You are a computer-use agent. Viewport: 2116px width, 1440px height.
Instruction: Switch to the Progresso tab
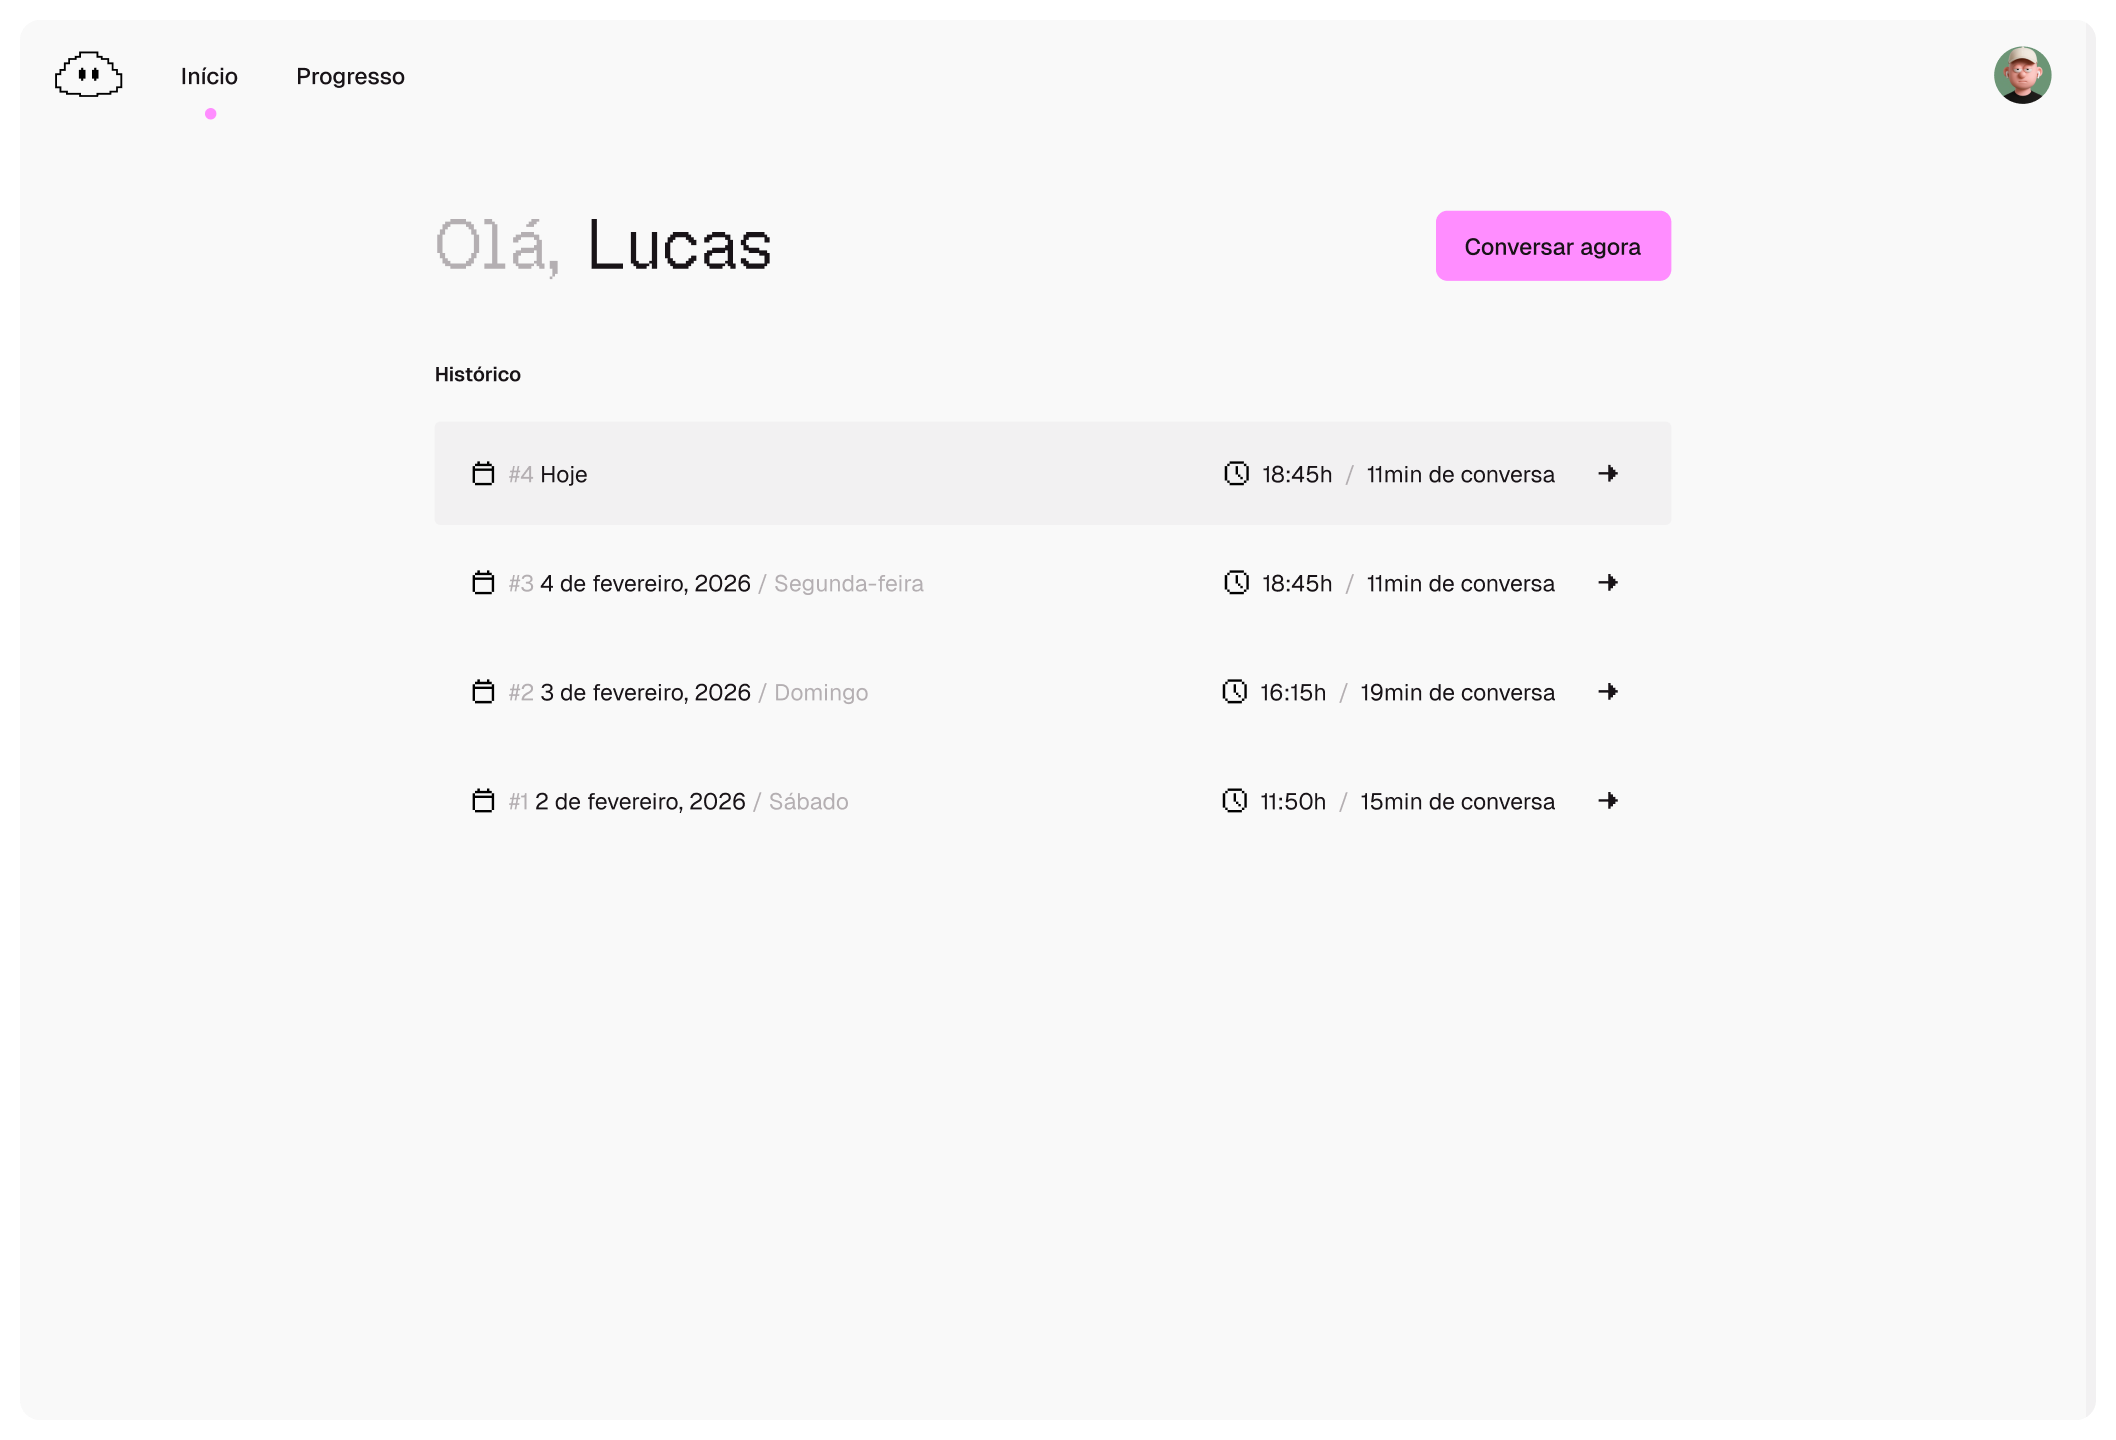[x=350, y=76]
